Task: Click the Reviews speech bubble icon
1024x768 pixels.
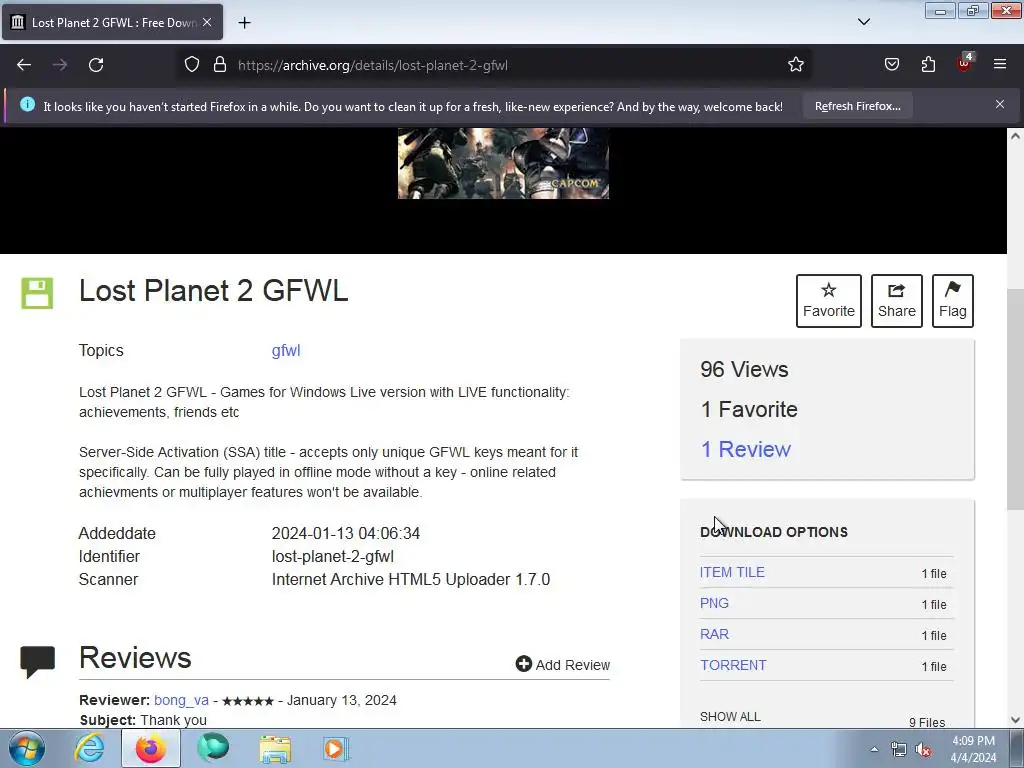Action: point(37,662)
